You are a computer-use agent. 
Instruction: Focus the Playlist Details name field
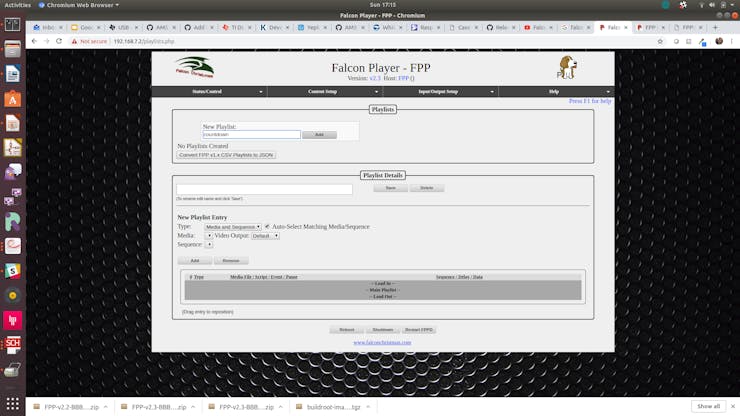pyautogui.click(x=264, y=189)
